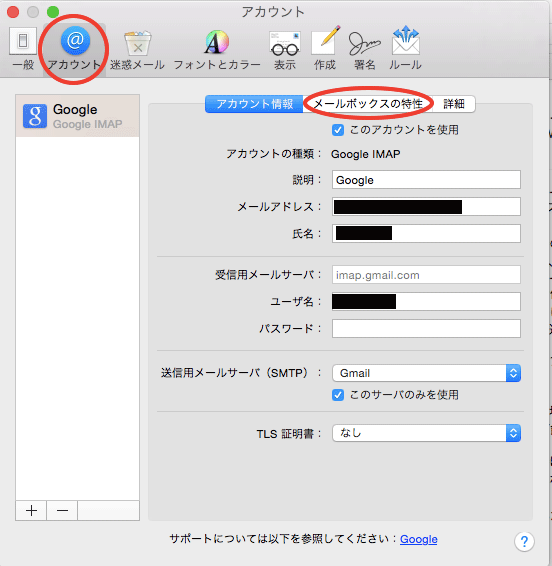Open the 表示 viewing preferences pane

285,51
